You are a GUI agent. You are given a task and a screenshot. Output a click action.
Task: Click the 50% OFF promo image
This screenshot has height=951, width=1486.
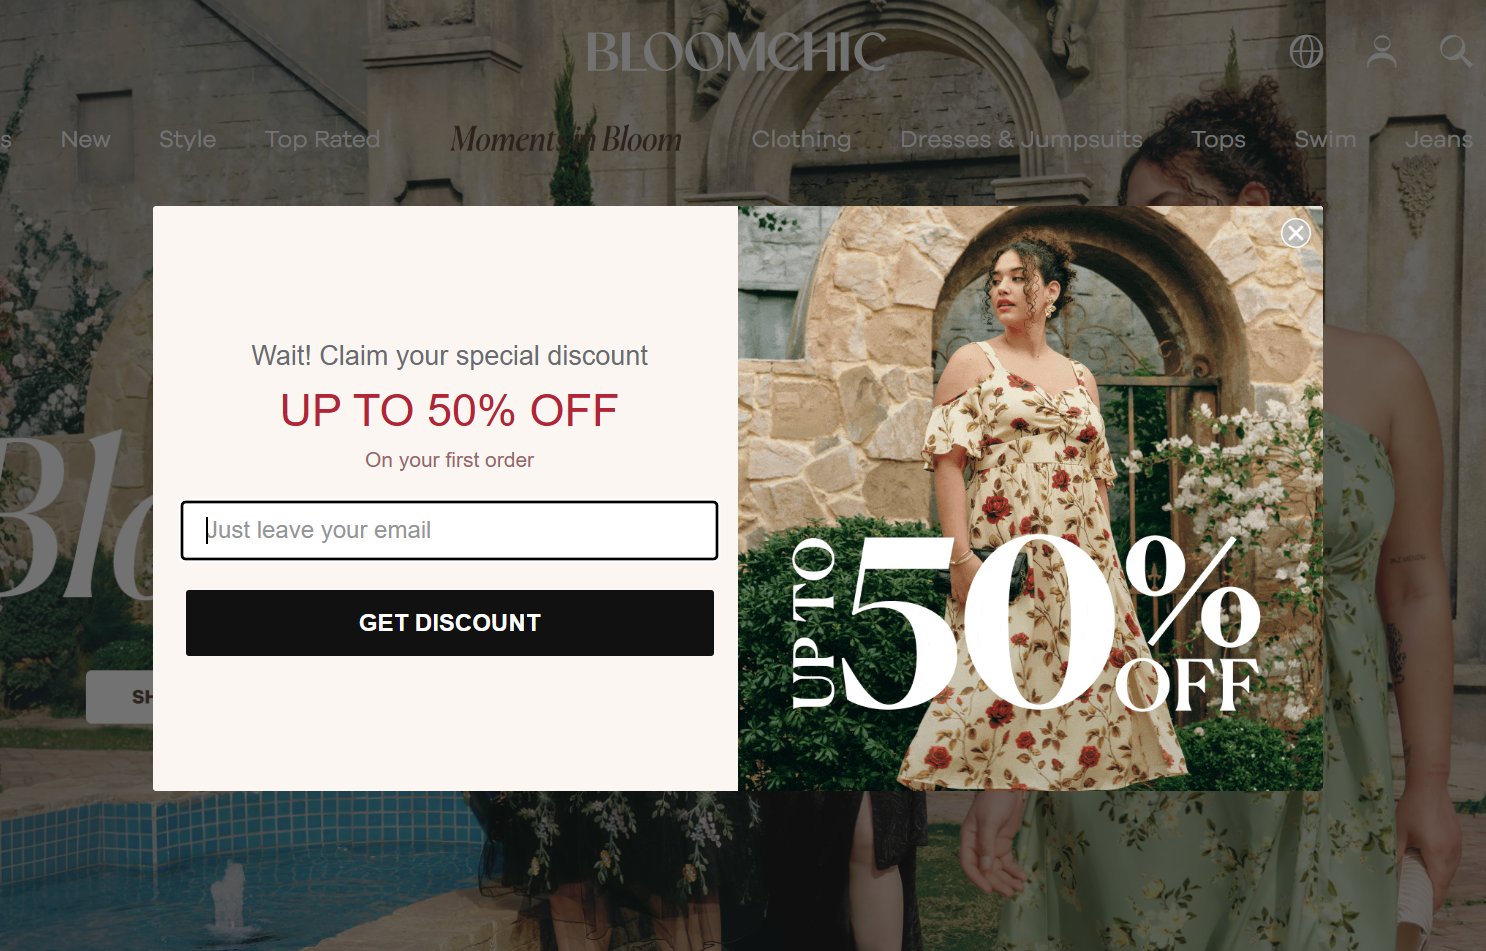[1030, 498]
